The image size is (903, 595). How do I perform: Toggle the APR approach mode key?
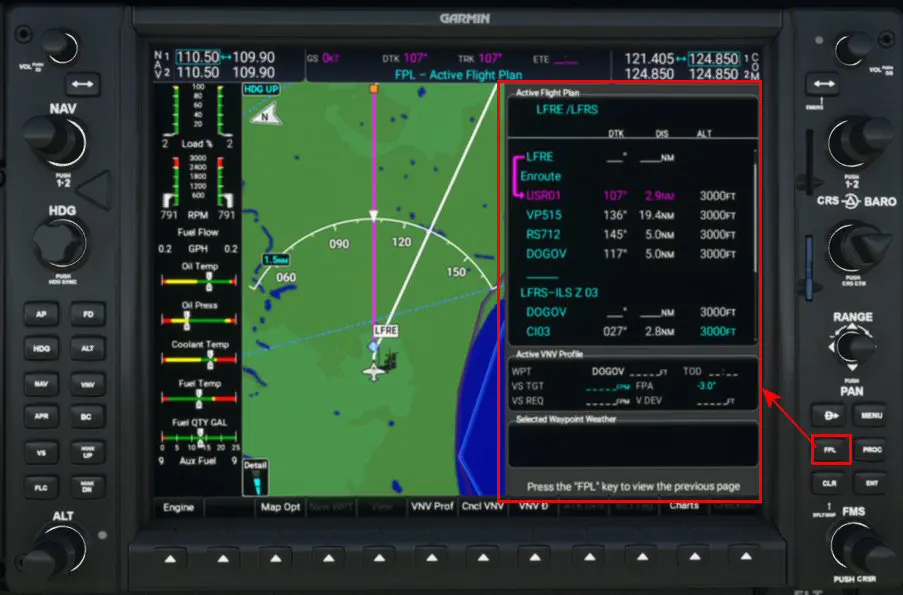coord(41,416)
